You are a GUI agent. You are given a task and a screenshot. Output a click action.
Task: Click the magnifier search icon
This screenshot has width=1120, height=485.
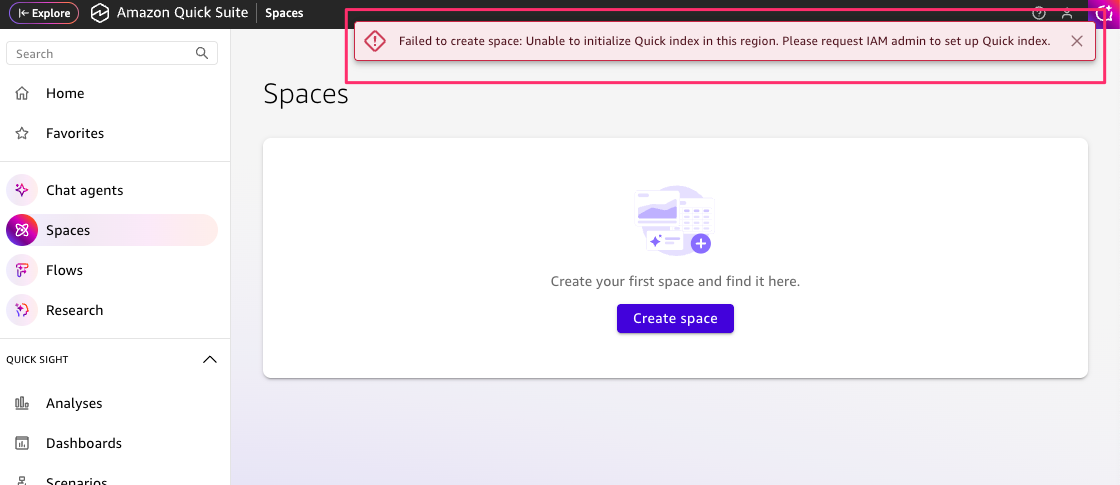pyautogui.click(x=202, y=53)
